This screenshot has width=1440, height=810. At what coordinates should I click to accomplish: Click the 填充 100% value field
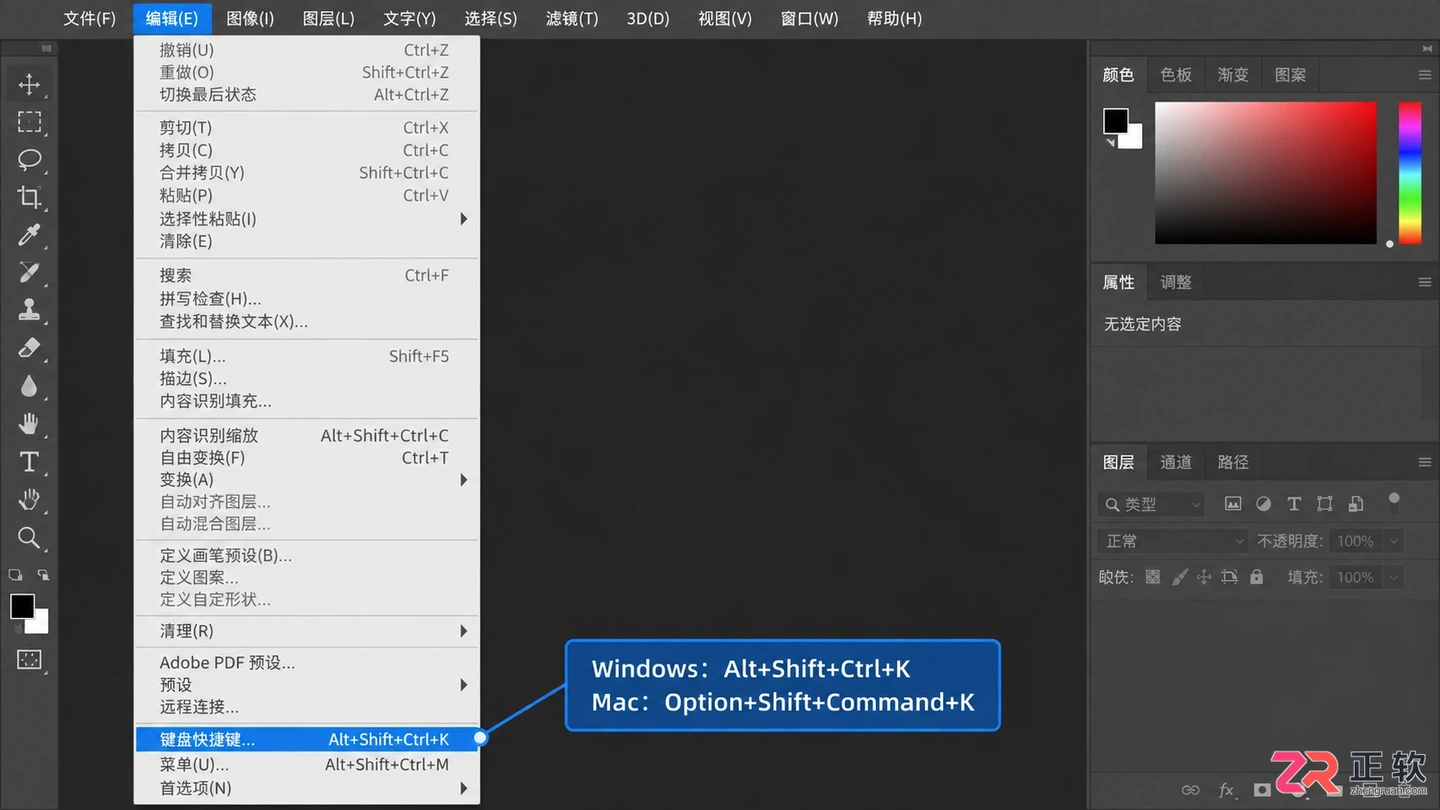(x=1358, y=577)
